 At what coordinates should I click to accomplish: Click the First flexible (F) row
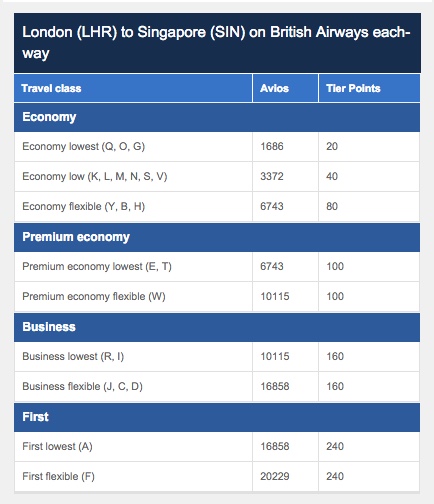[x=217, y=477]
